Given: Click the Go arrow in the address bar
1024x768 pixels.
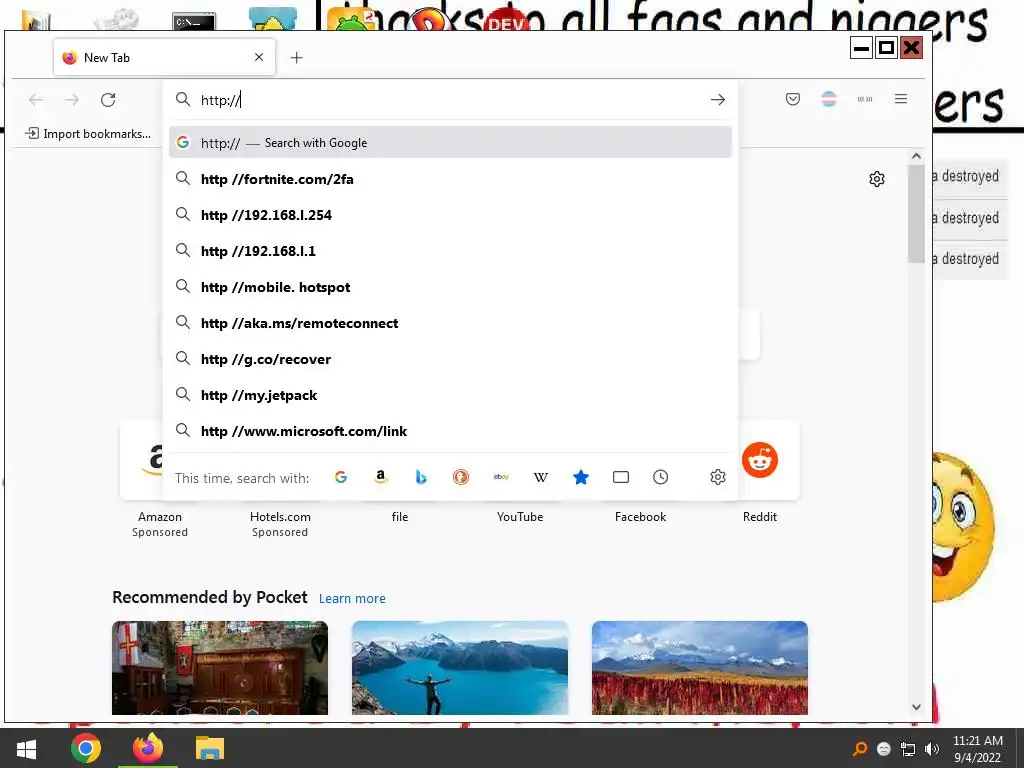Looking at the screenshot, I should tap(718, 99).
